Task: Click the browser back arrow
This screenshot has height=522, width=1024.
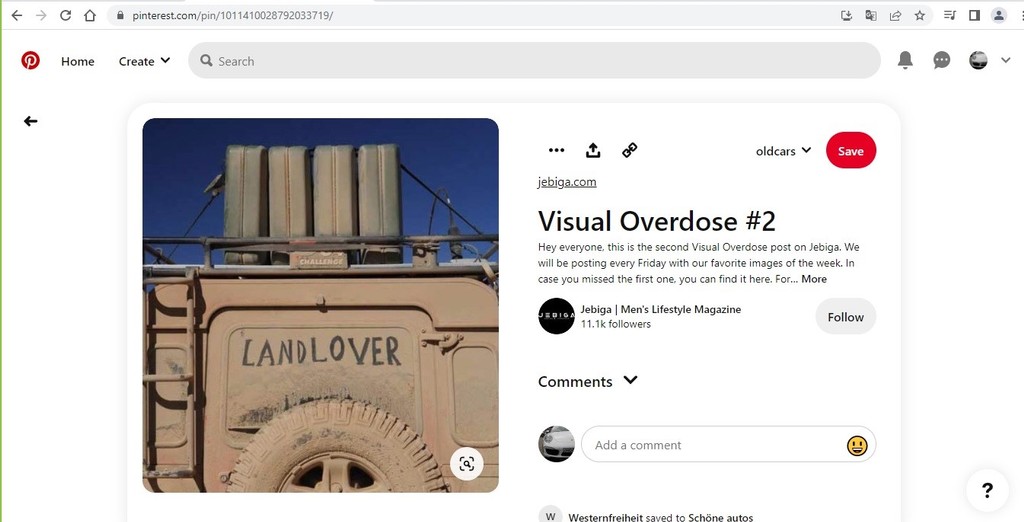Action: [17, 15]
